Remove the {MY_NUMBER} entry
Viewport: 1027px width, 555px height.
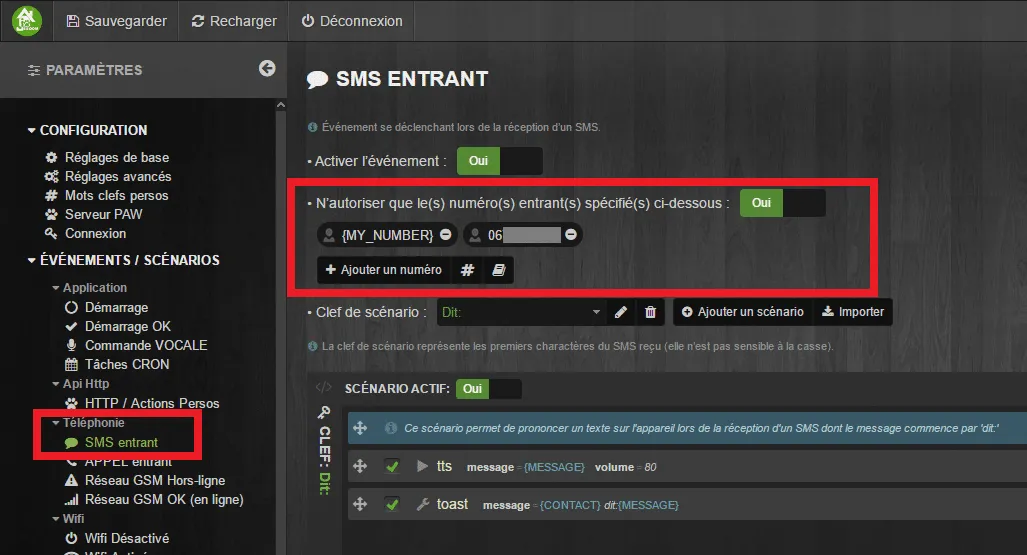tap(445, 235)
